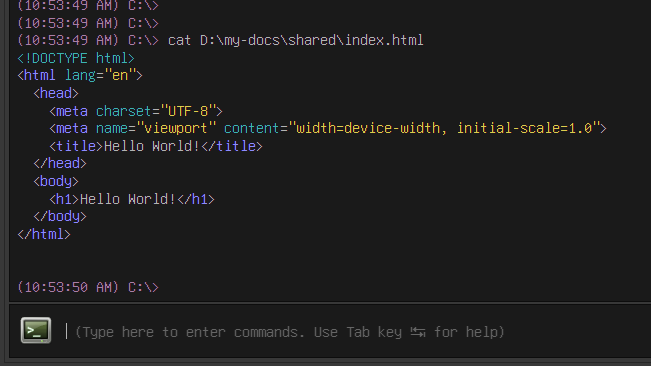
Task: Click the closing </html> tag
Action: 44,234
